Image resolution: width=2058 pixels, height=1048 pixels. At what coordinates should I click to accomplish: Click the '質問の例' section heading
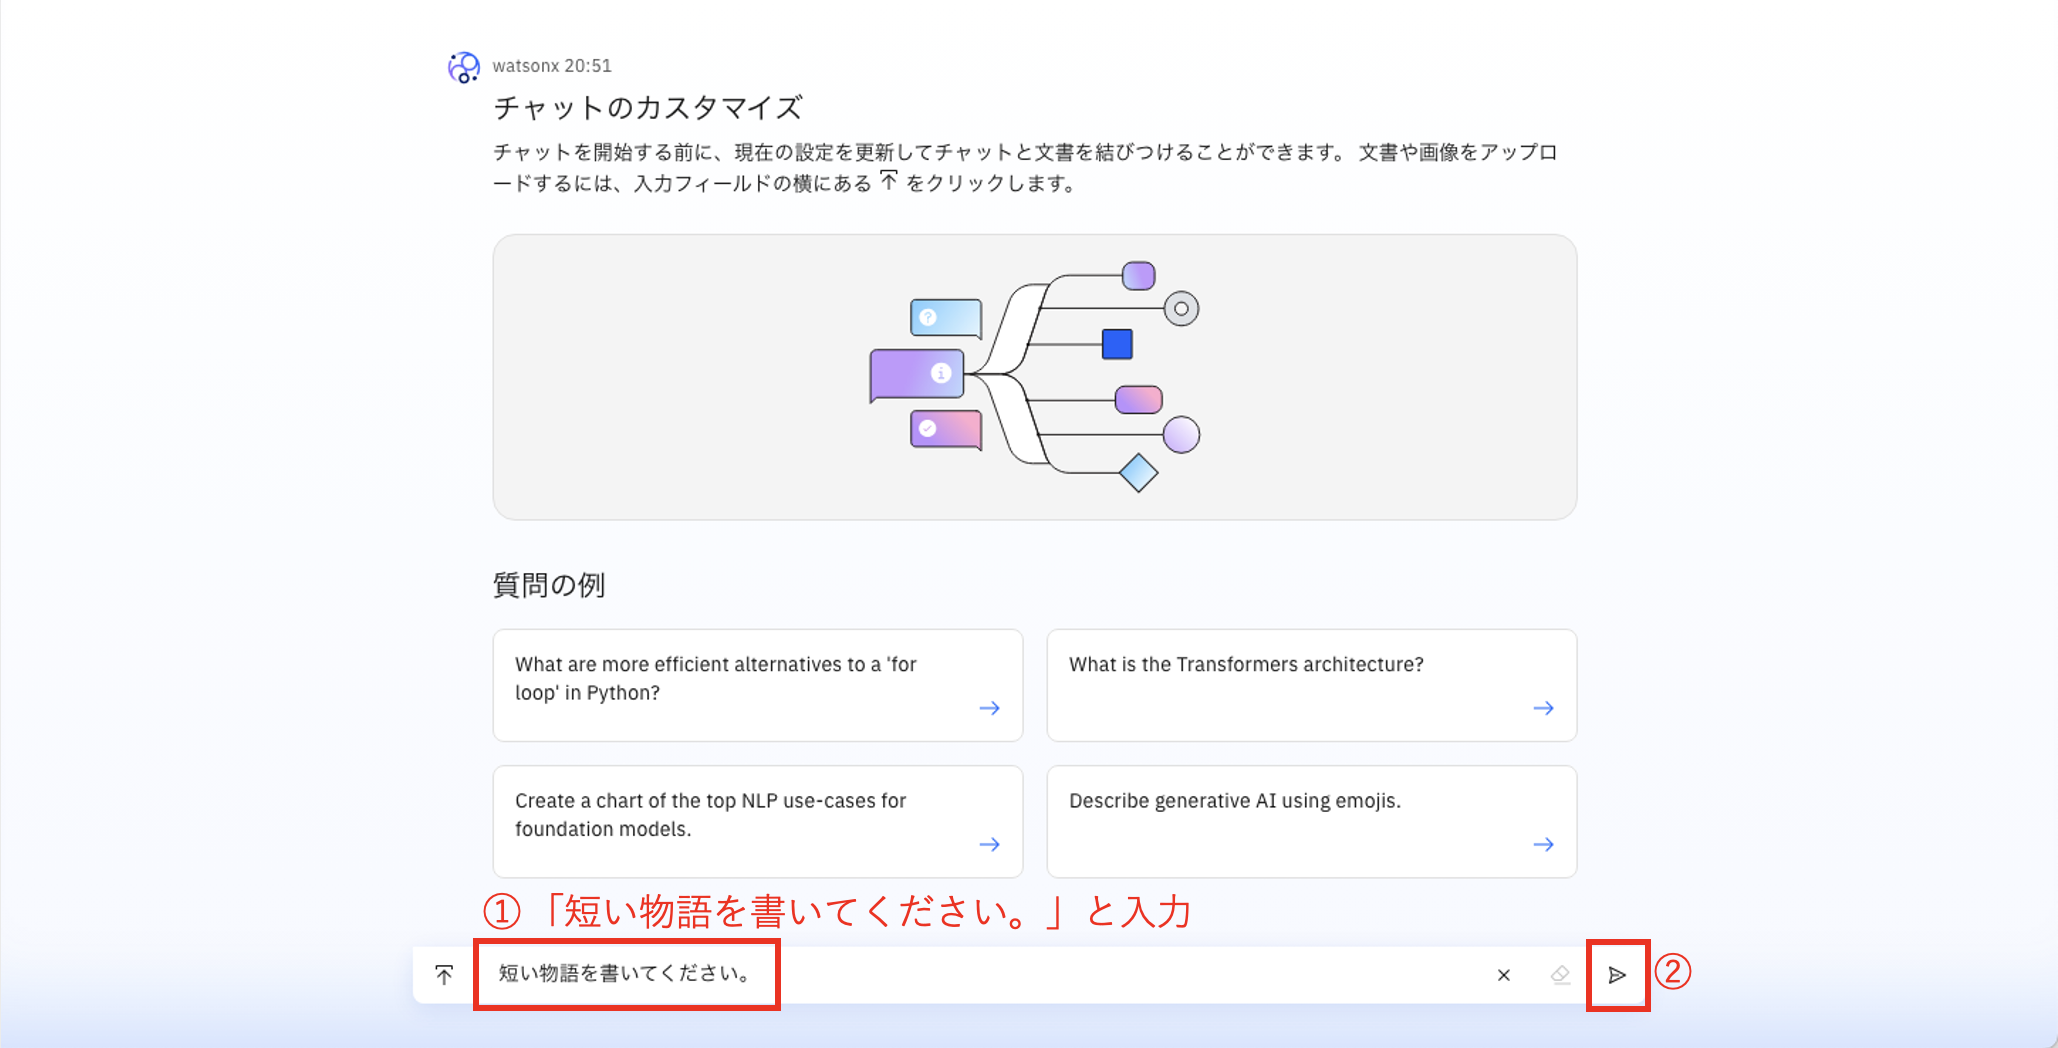coord(548,585)
